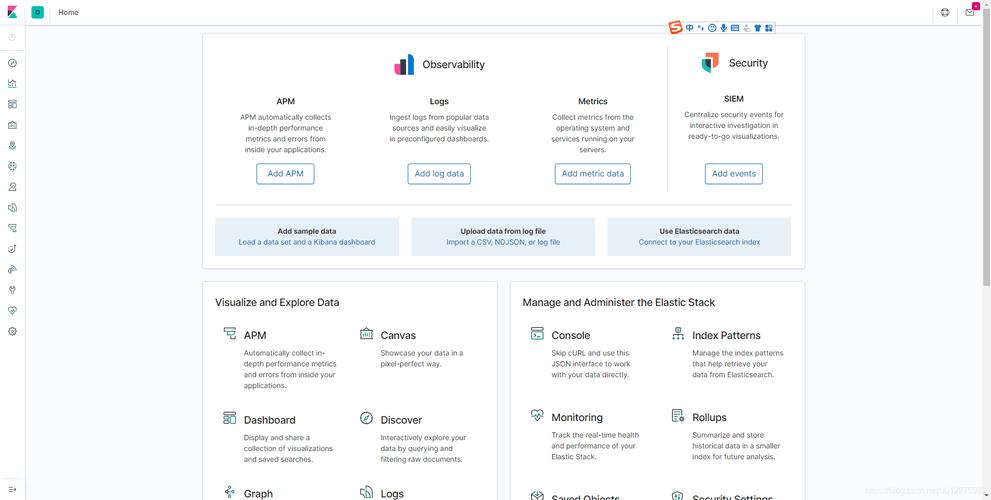Open SIEM icon in left sidebar
This screenshot has height=500, width=991.
[12, 269]
